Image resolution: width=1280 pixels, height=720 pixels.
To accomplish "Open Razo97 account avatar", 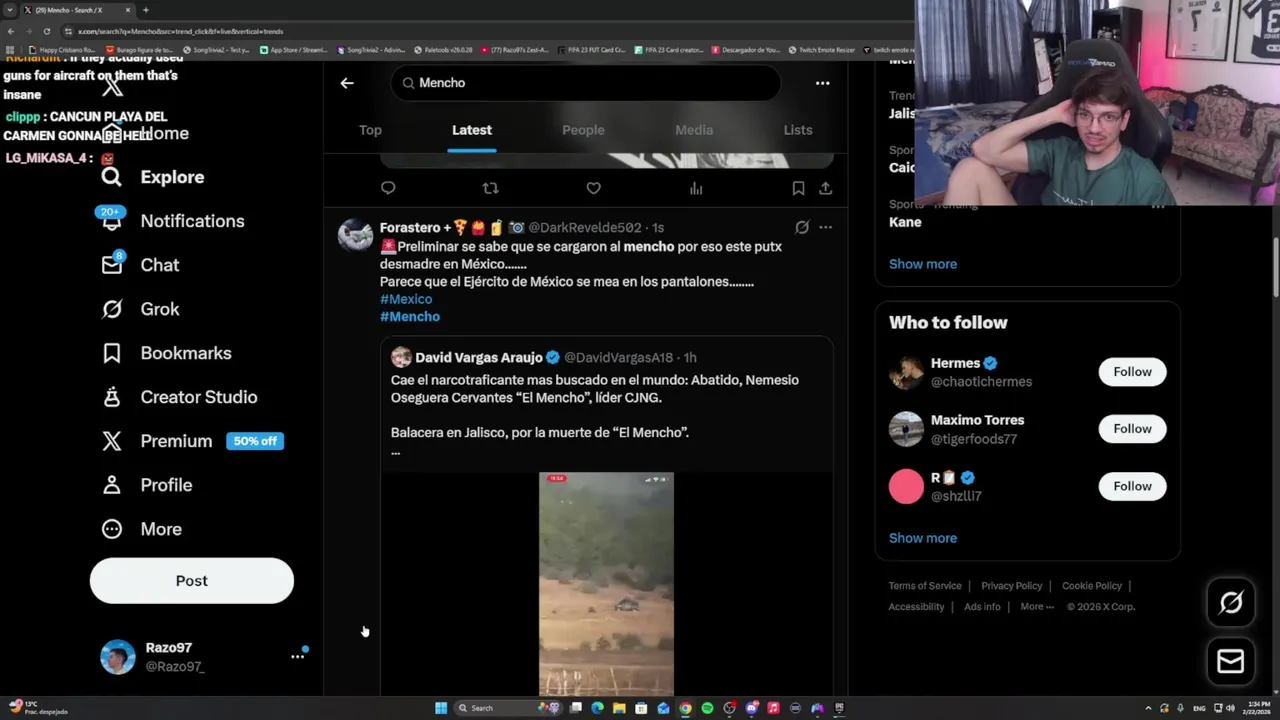I will coord(118,657).
